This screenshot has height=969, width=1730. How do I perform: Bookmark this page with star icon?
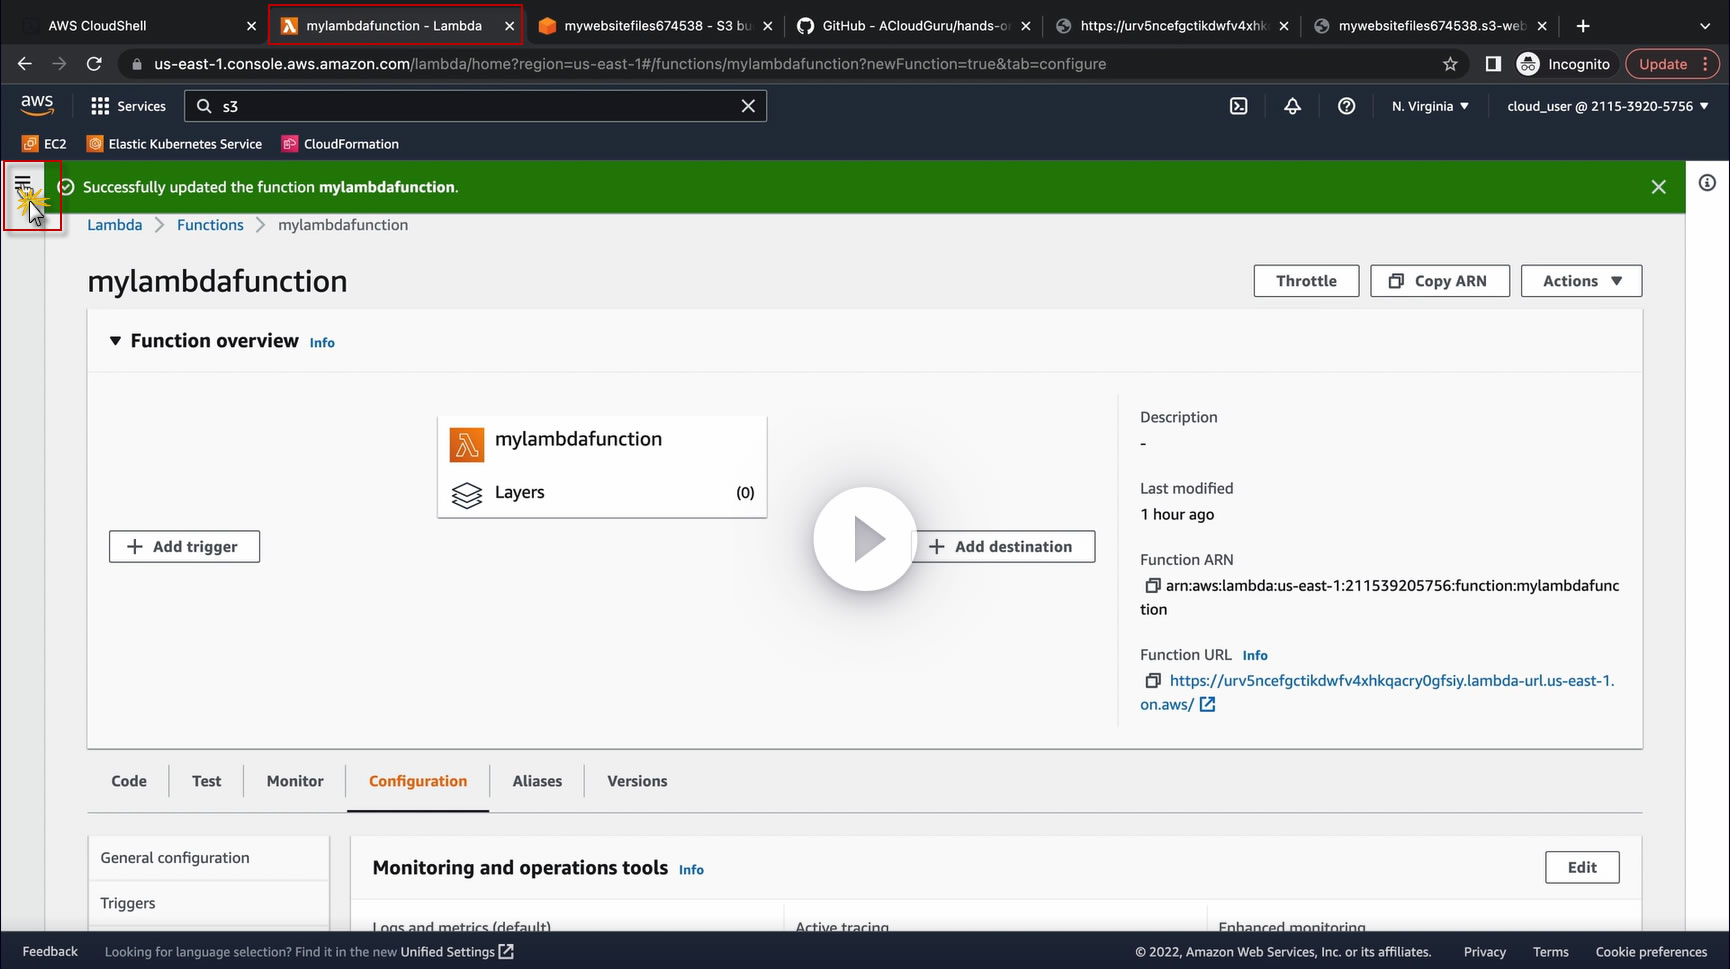coord(1450,64)
